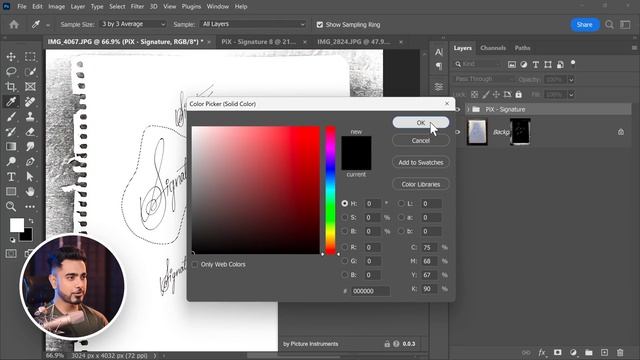Select the Move tool

click(x=11, y=56)
